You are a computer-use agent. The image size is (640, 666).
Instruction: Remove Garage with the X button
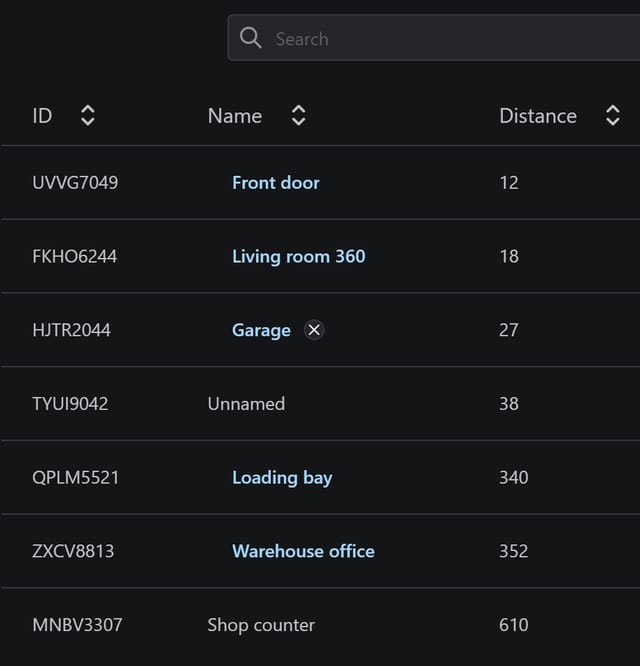(314, 330)
